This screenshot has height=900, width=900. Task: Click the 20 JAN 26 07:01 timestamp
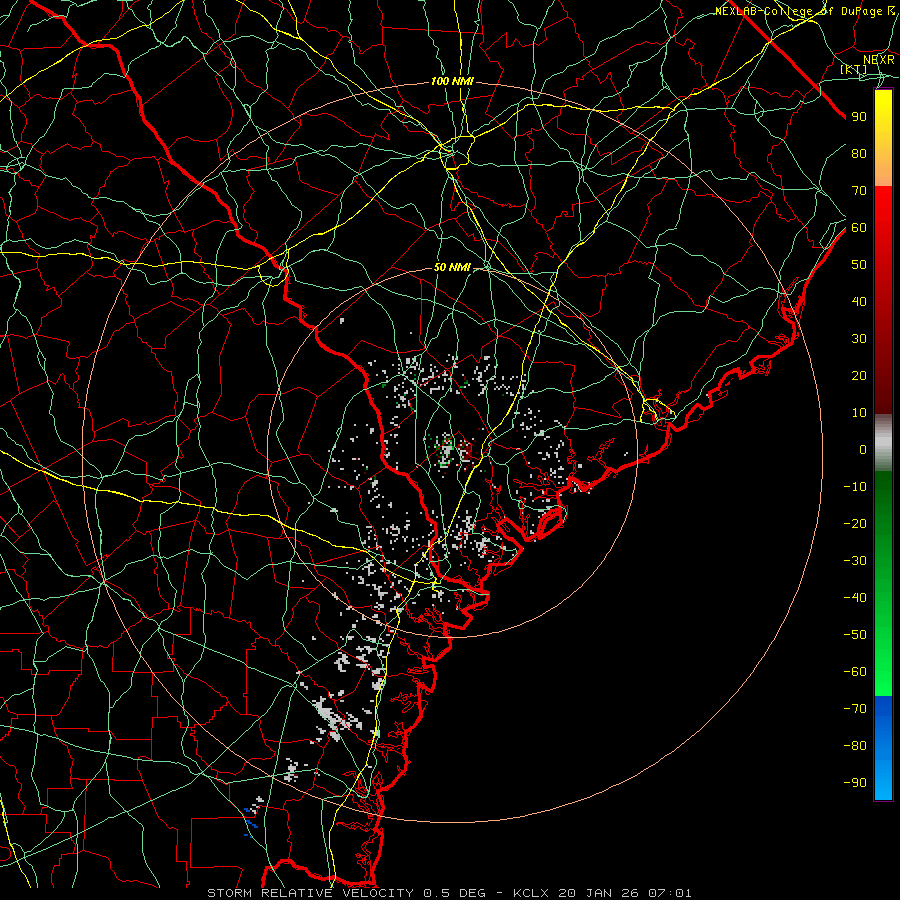pos(625,893)
